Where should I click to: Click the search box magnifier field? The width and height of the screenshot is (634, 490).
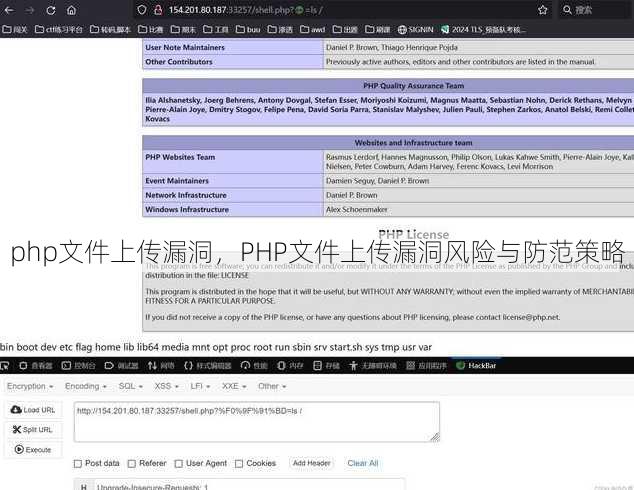[x=595, y=10]
